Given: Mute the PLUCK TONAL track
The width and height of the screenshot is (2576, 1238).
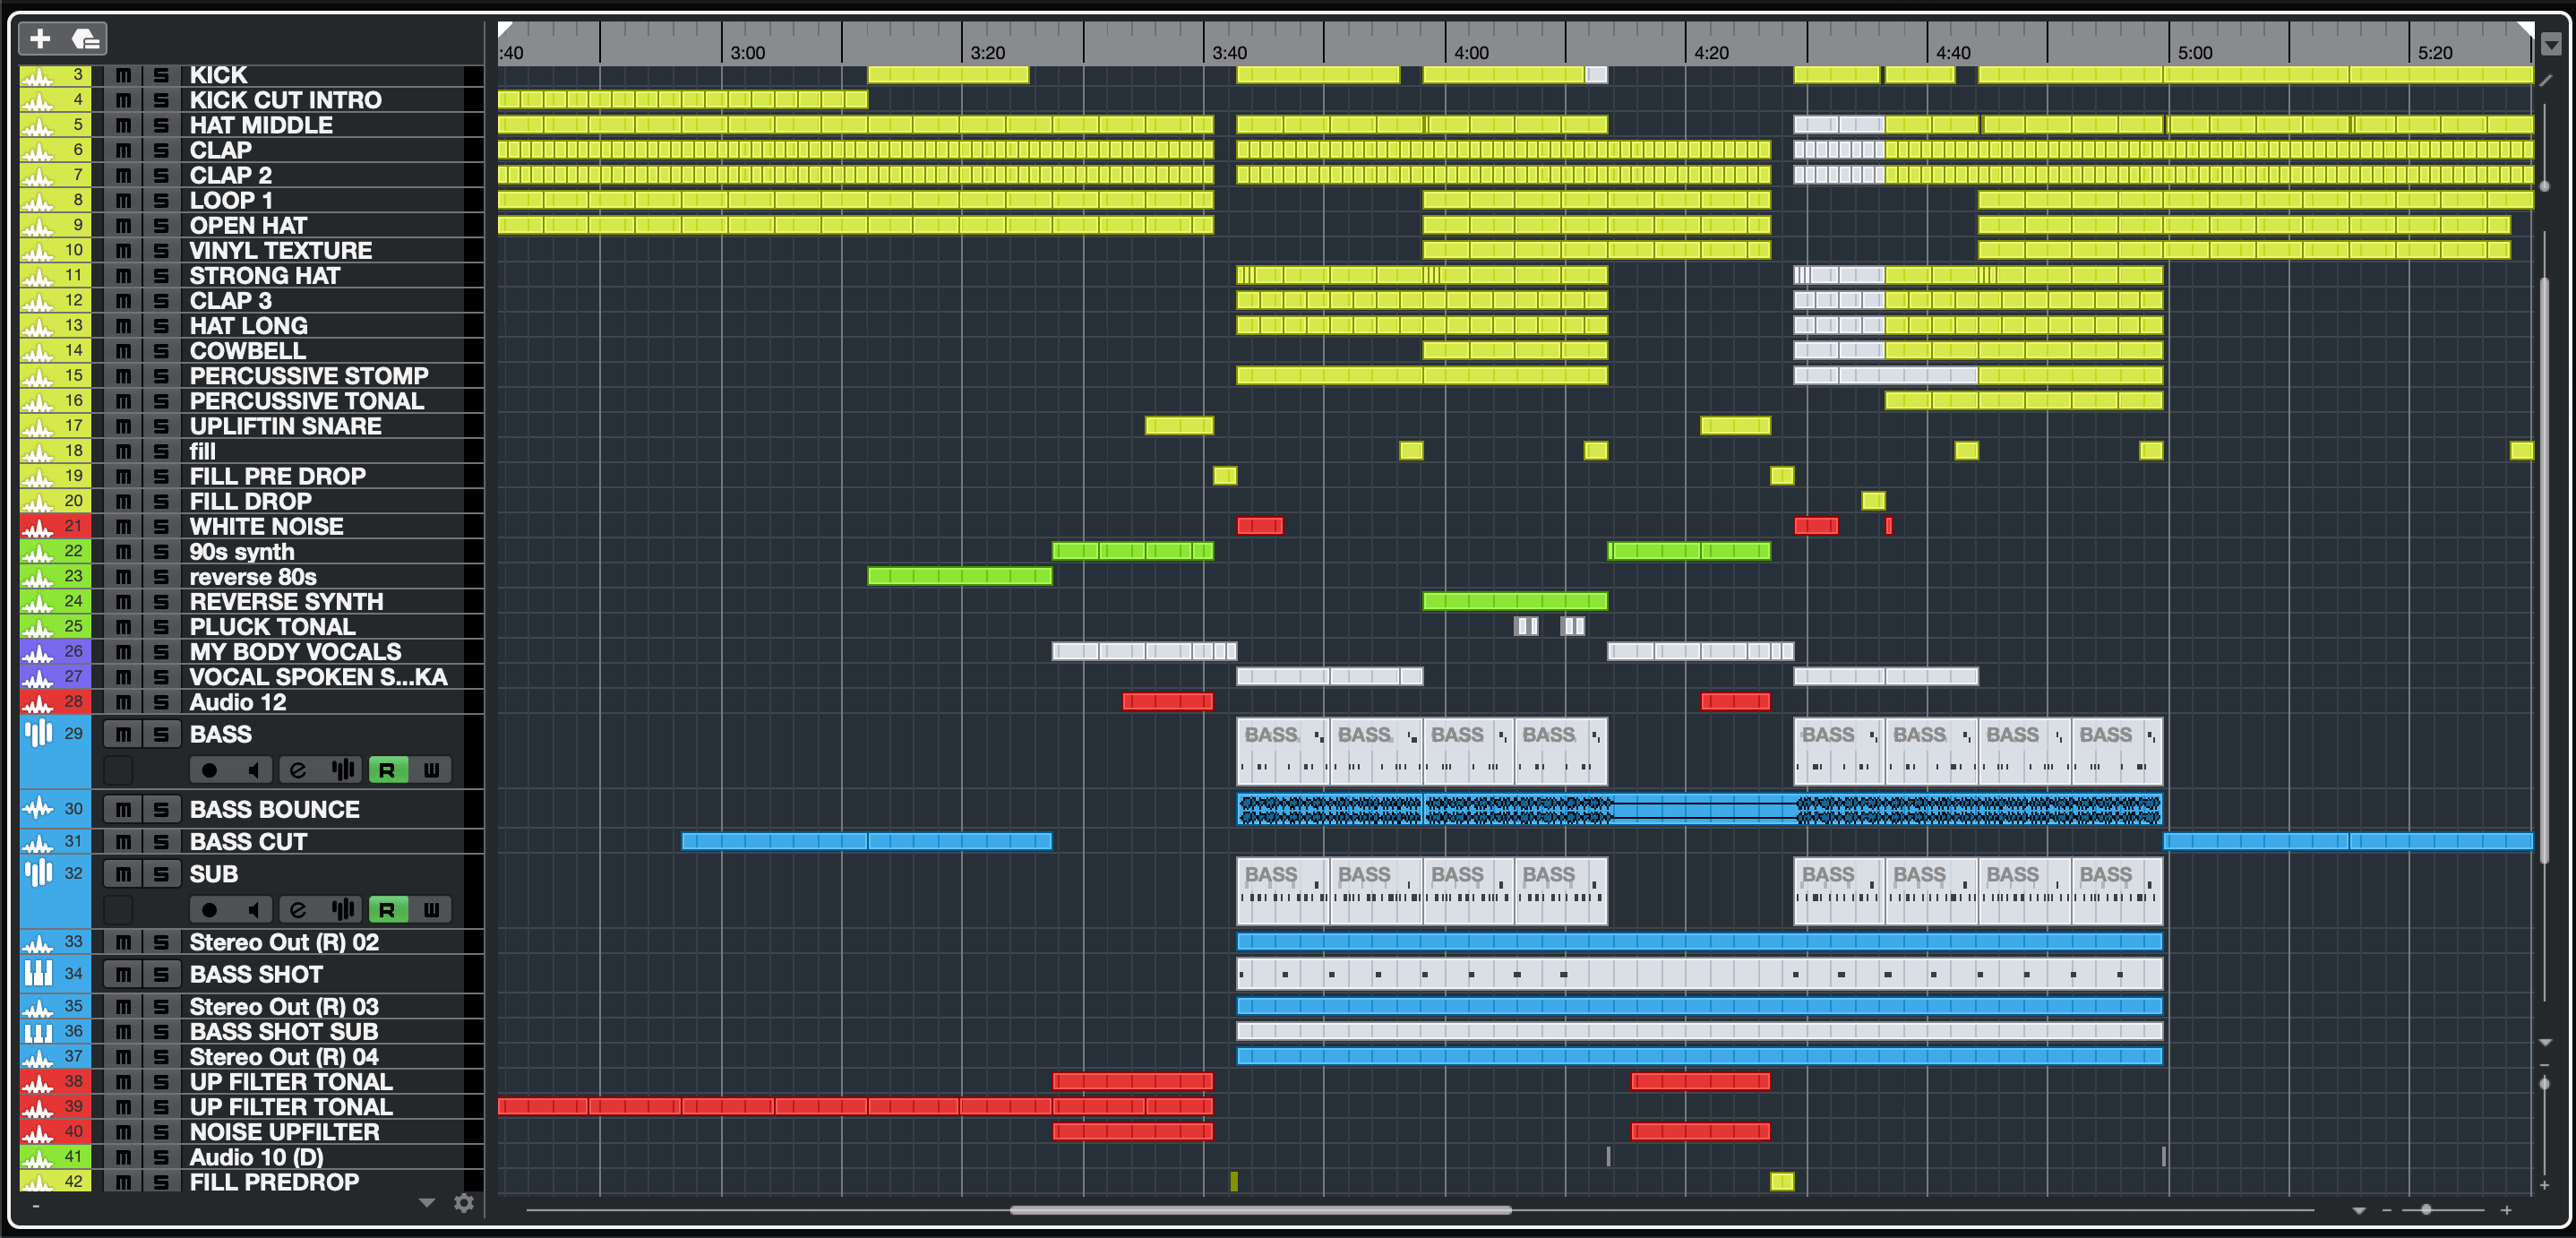Looking at the screenshot, I should pyautogui.click(x=123, y=627).
